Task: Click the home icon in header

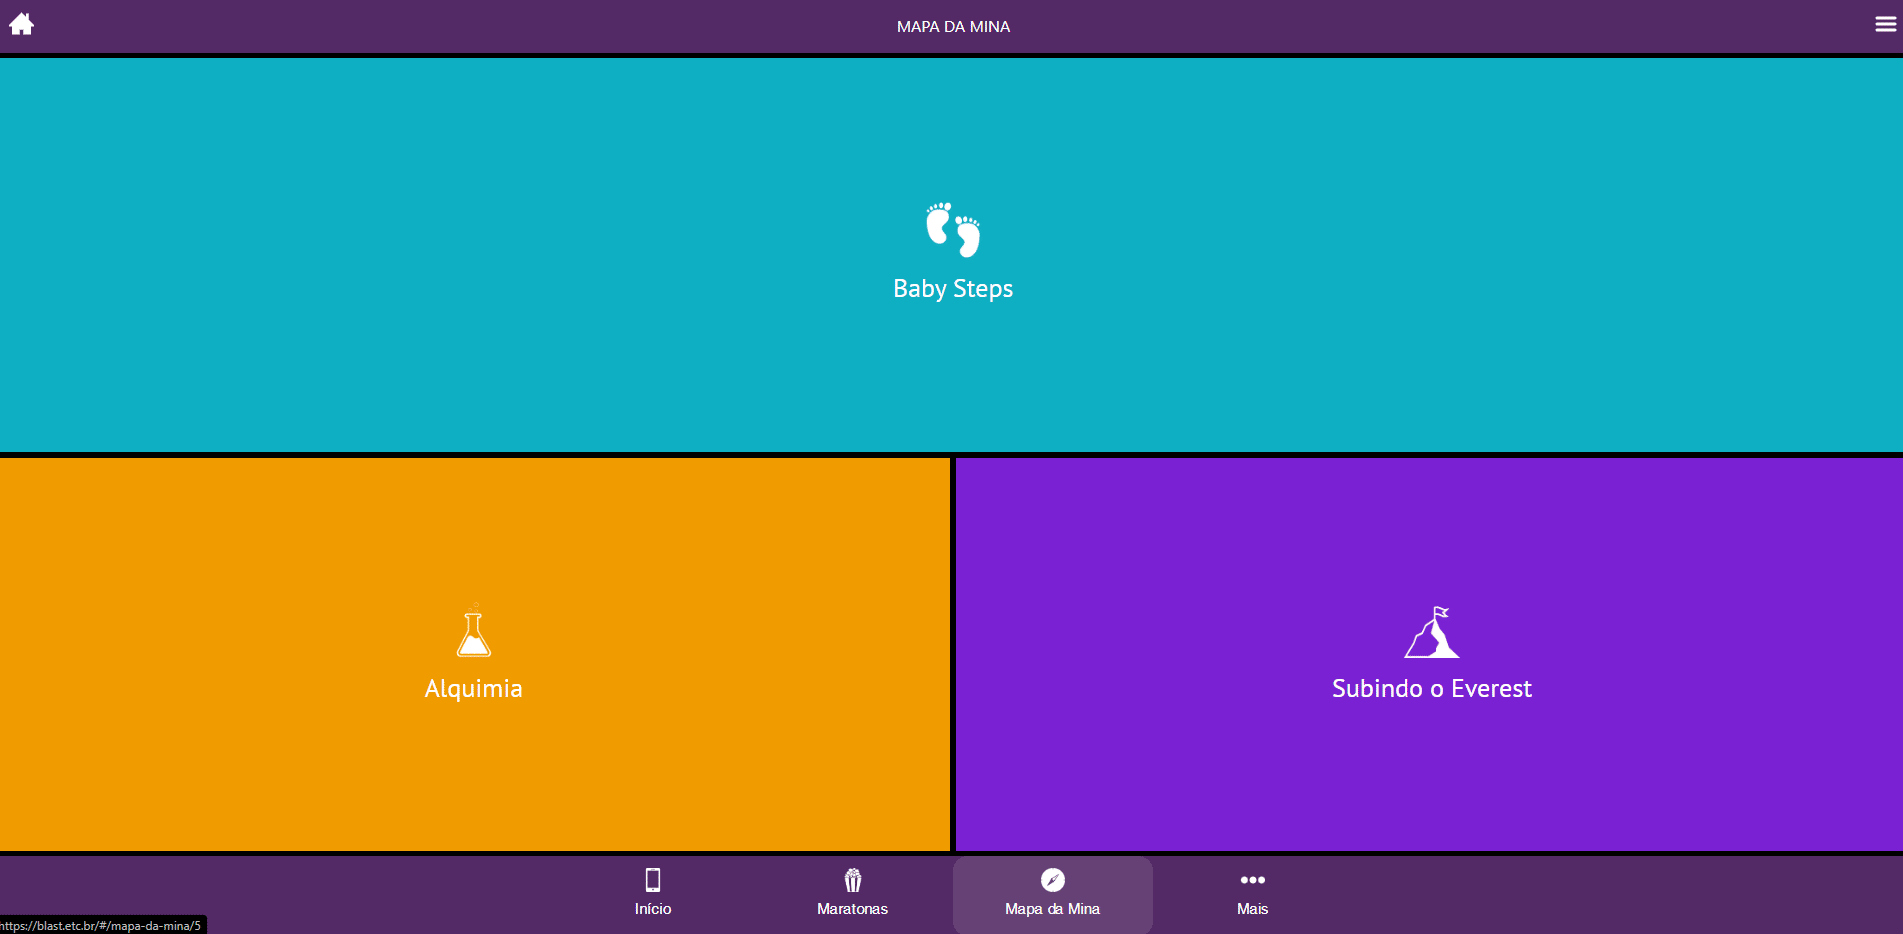Action: point(21,24)
